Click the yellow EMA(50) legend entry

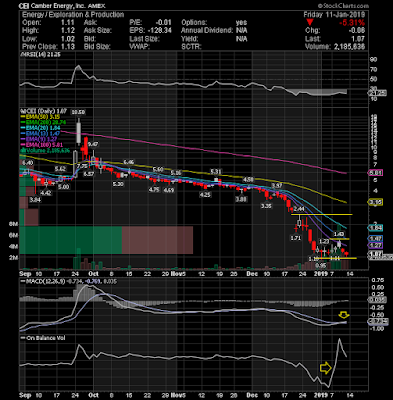[41, 117]
